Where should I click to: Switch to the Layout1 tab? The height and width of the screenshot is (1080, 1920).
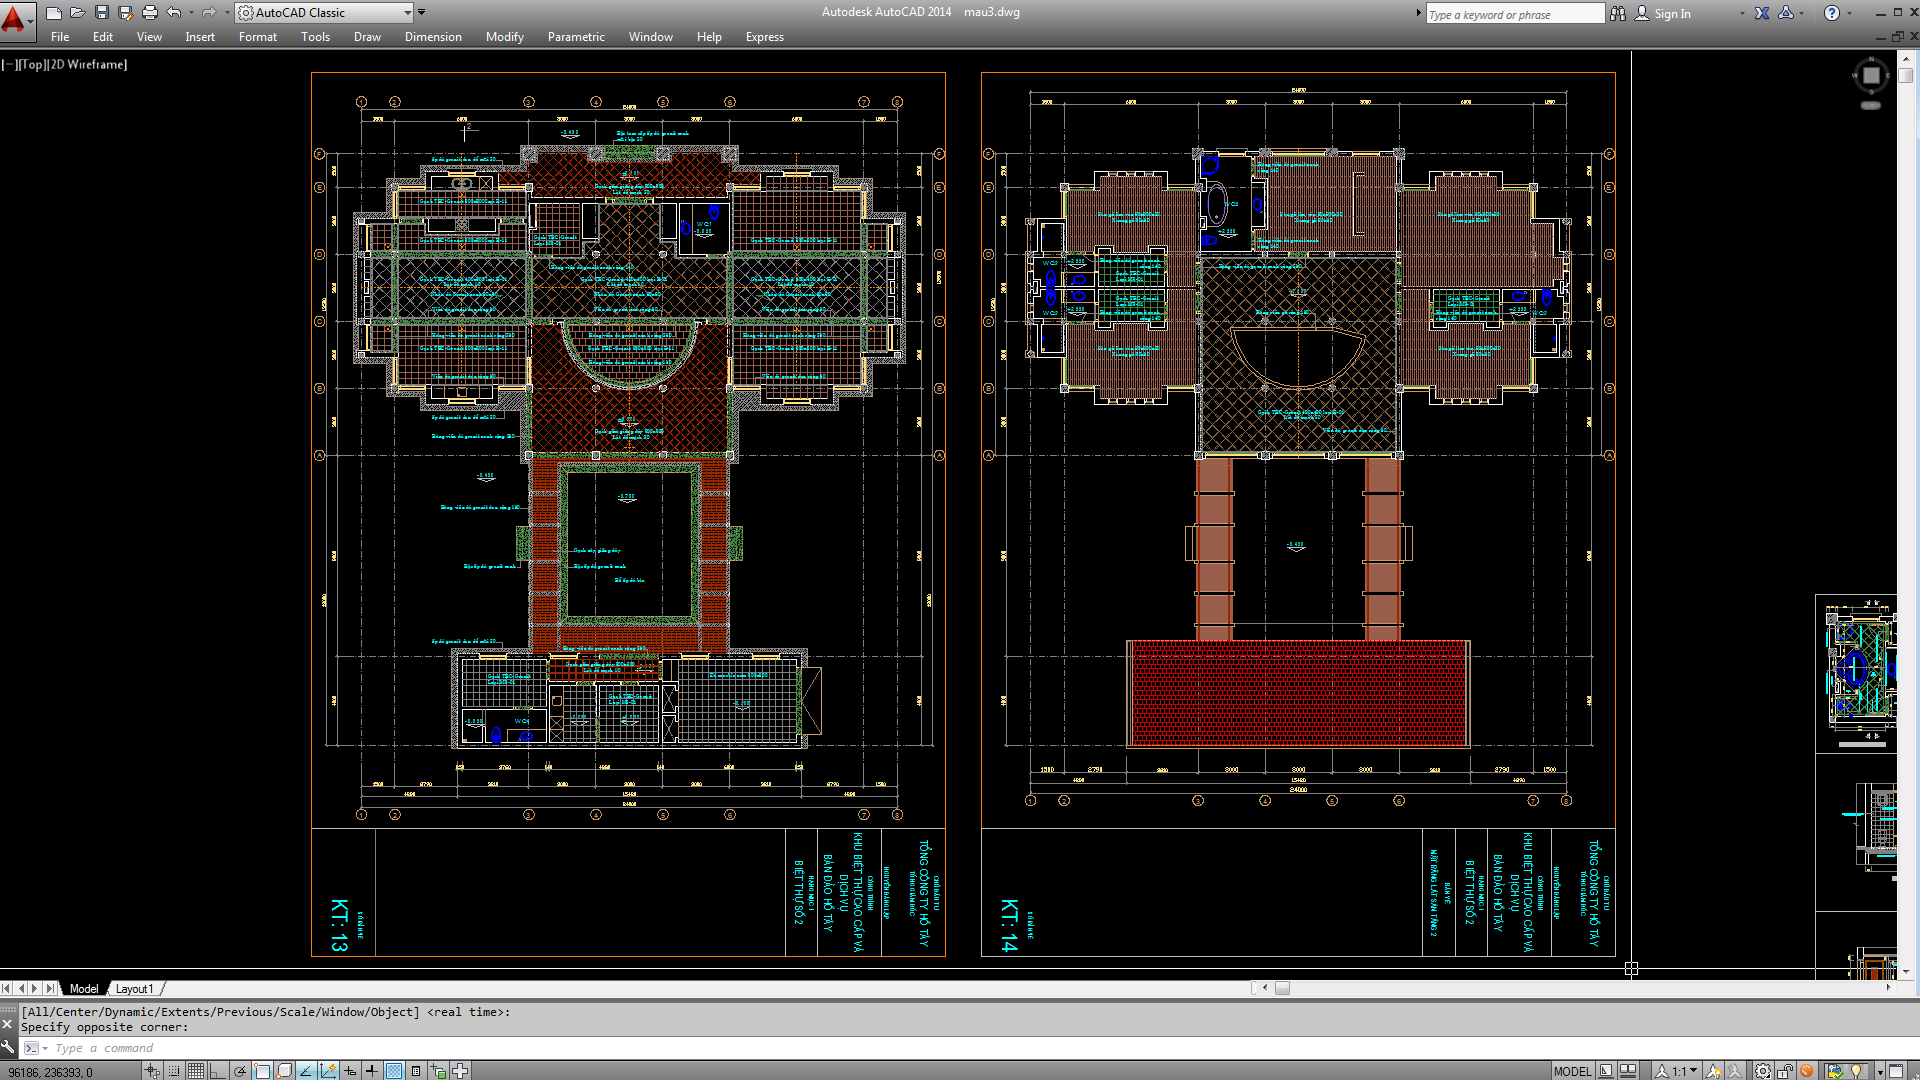134,989
